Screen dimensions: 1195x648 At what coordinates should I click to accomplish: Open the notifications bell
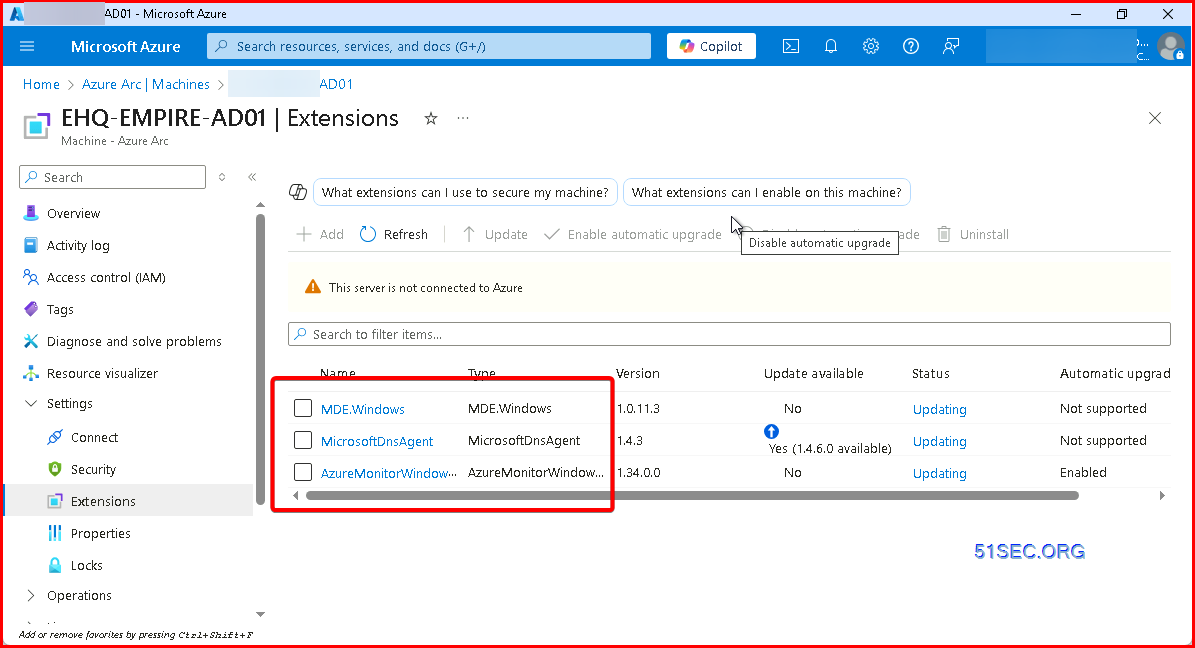[831, 47]
